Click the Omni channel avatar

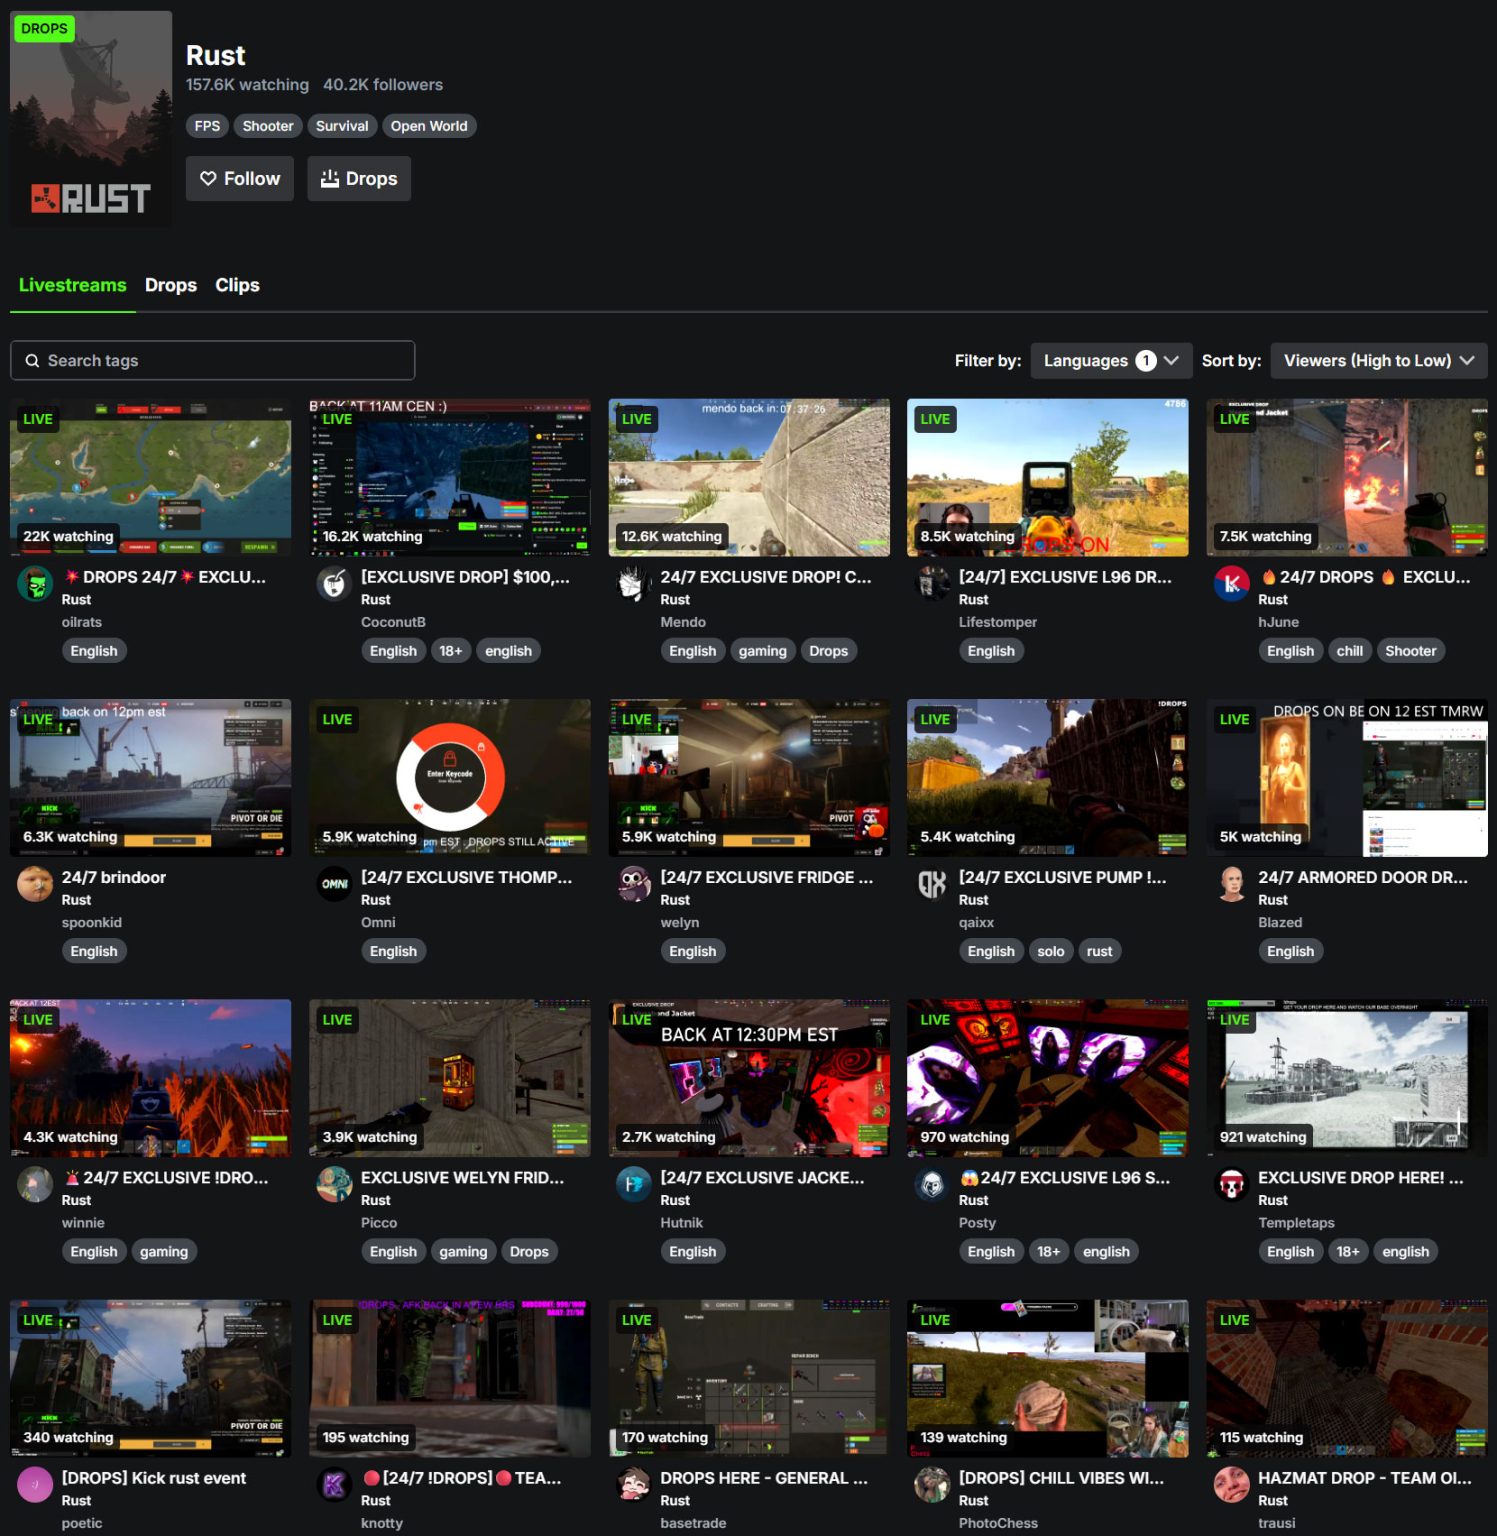334,884
